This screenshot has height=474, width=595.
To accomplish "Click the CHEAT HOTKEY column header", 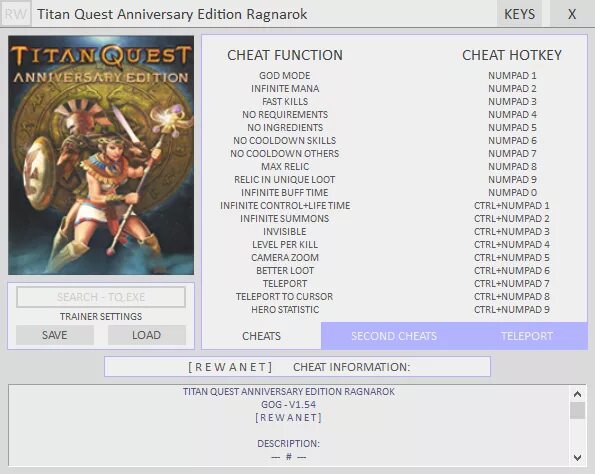I will pos(512,55).
